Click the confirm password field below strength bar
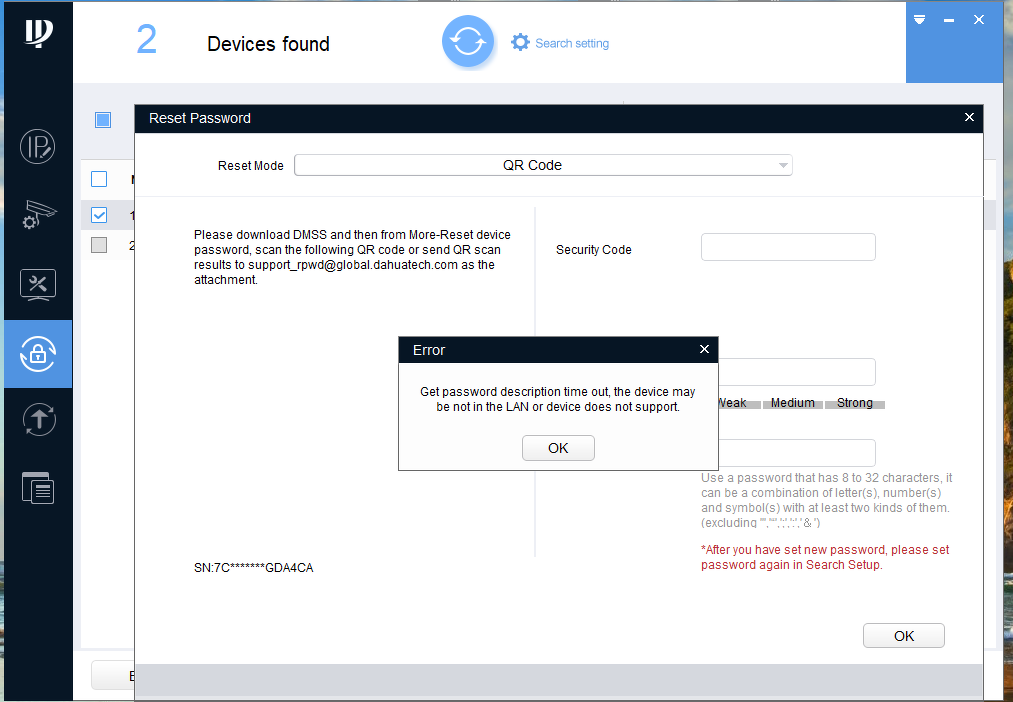Viewport: 1013px width, 702px height. (x=797, y=453)
